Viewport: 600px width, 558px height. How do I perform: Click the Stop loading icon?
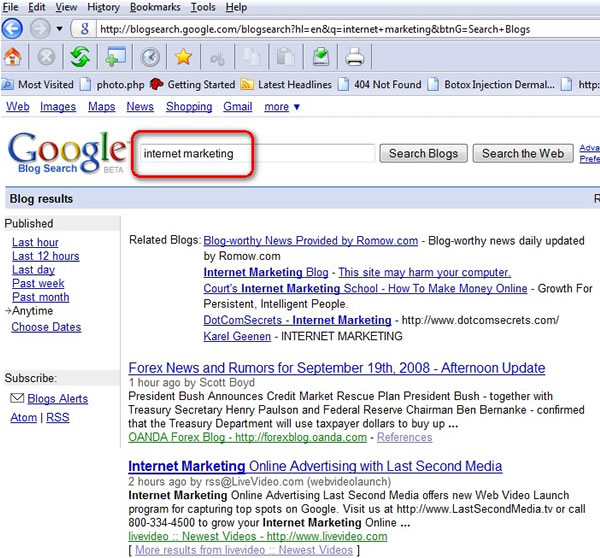46,57
